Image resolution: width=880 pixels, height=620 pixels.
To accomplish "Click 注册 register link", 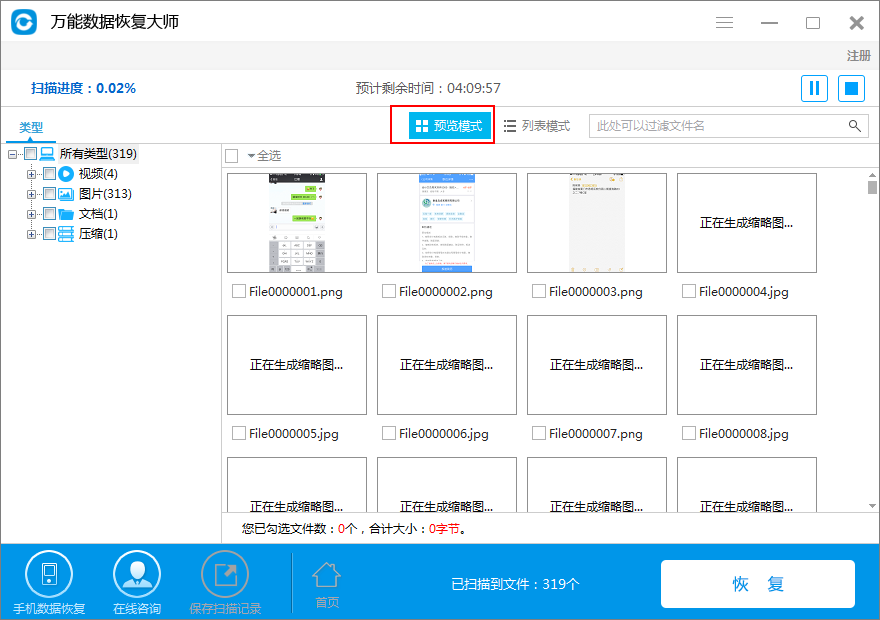I will click(859, 56).
